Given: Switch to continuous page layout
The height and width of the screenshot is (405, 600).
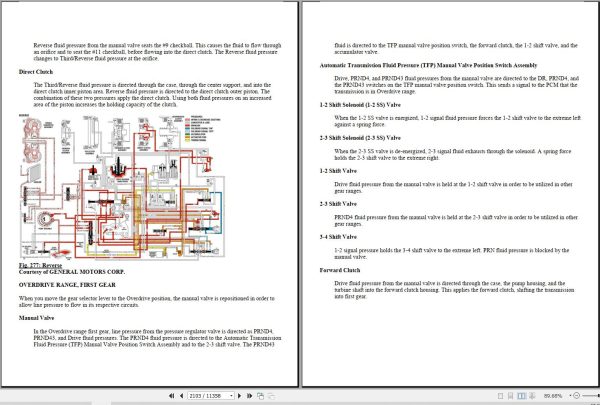Looking at the screenshot, I should click(510, 396).
